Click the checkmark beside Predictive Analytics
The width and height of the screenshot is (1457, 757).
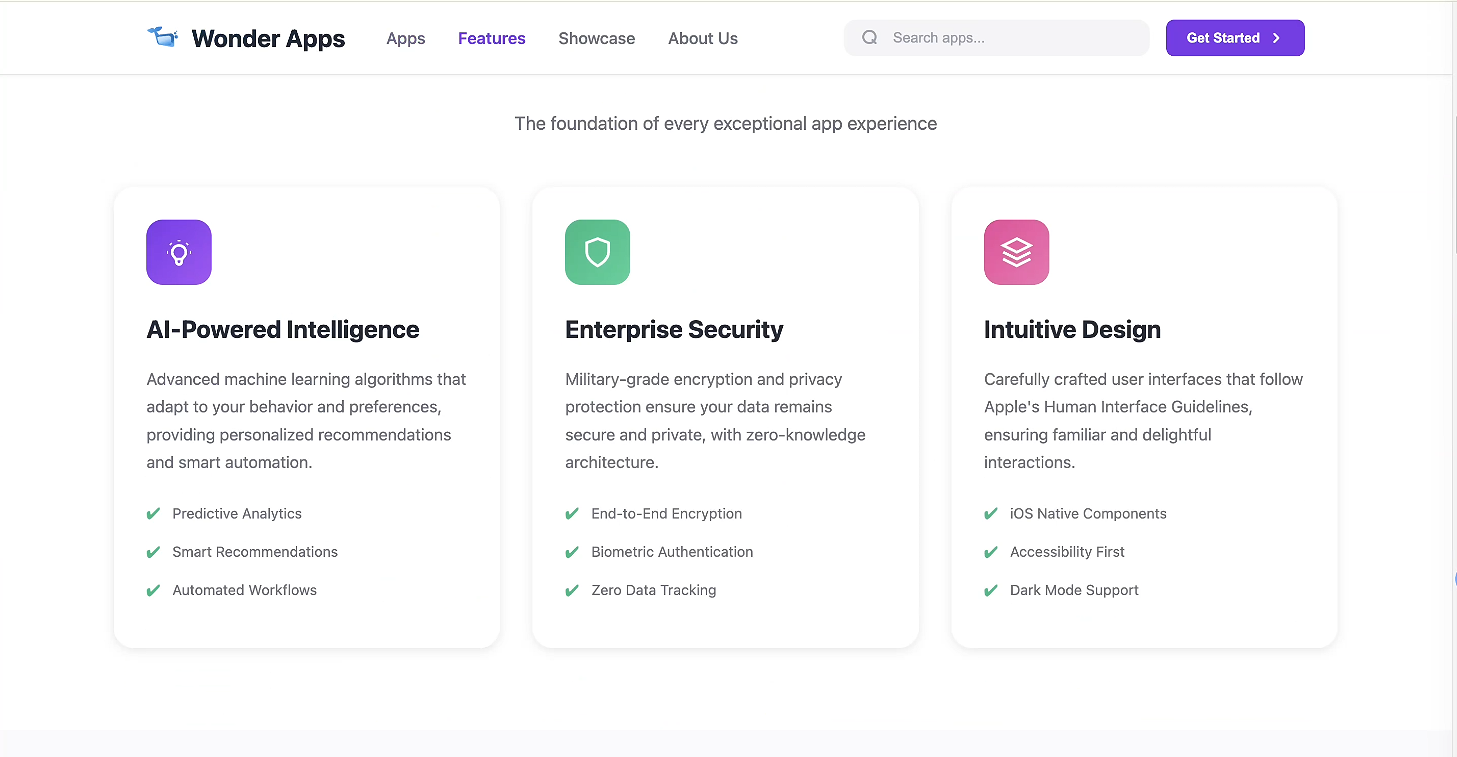coord(153,514)
